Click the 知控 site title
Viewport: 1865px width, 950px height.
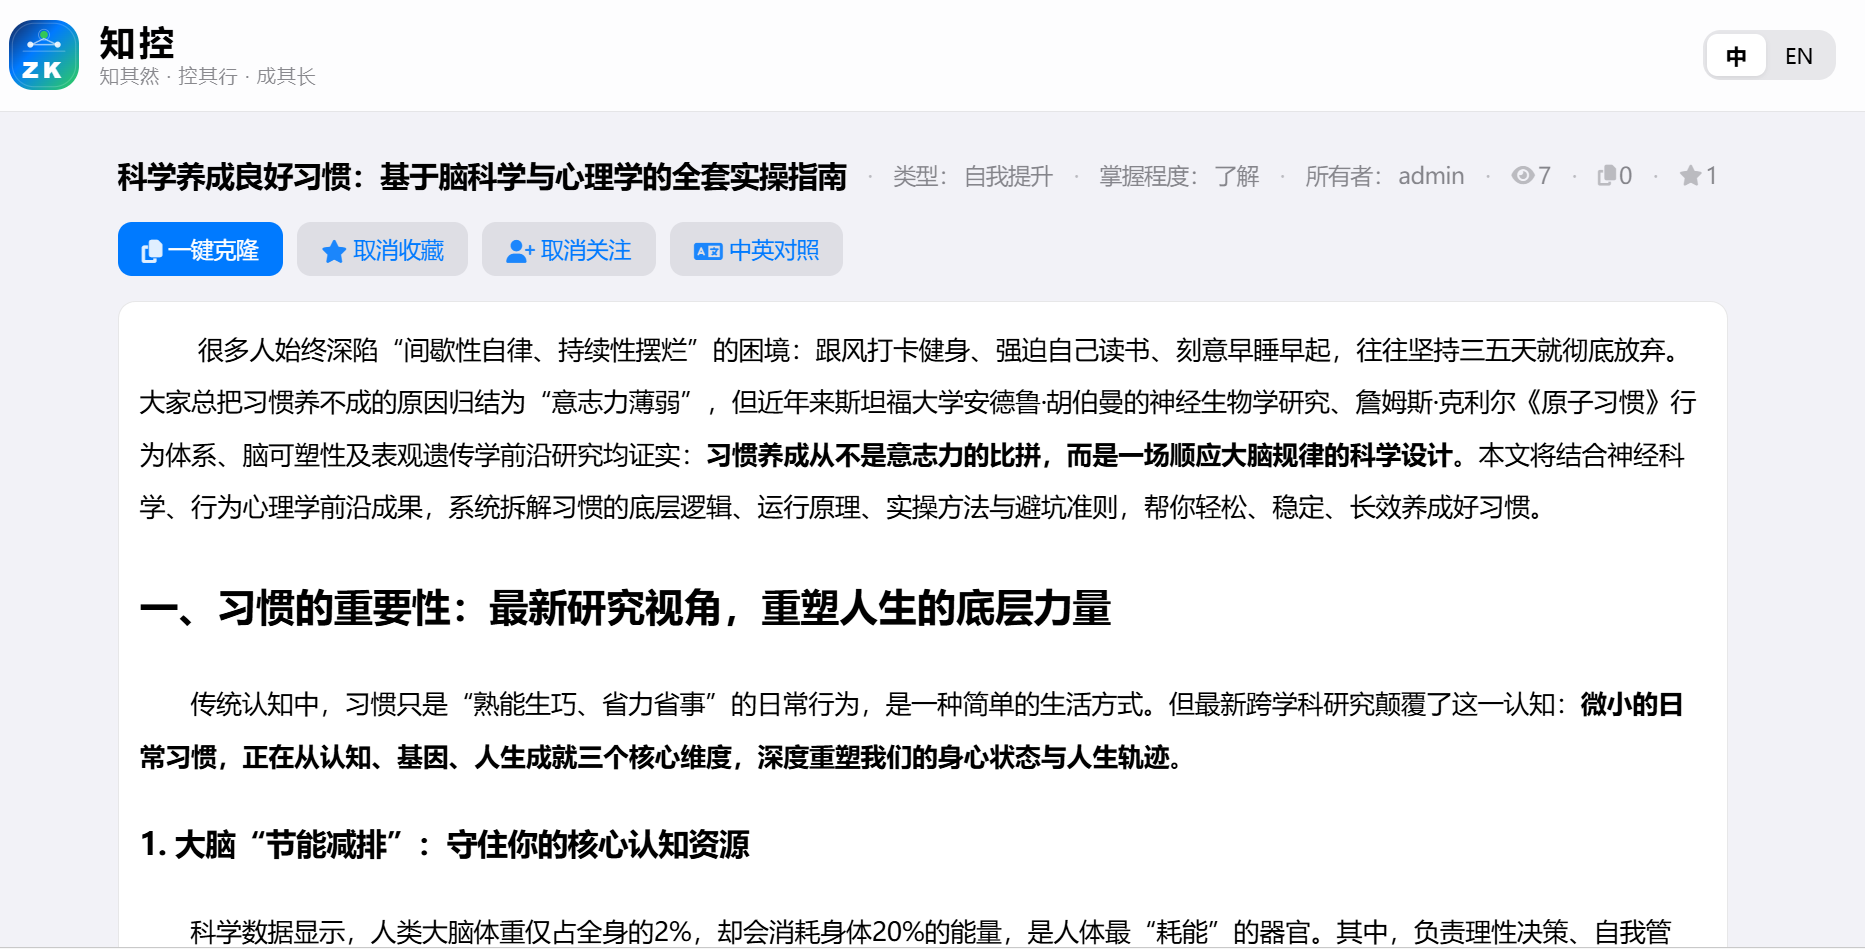pyautogui.click(x=137, y=43)
